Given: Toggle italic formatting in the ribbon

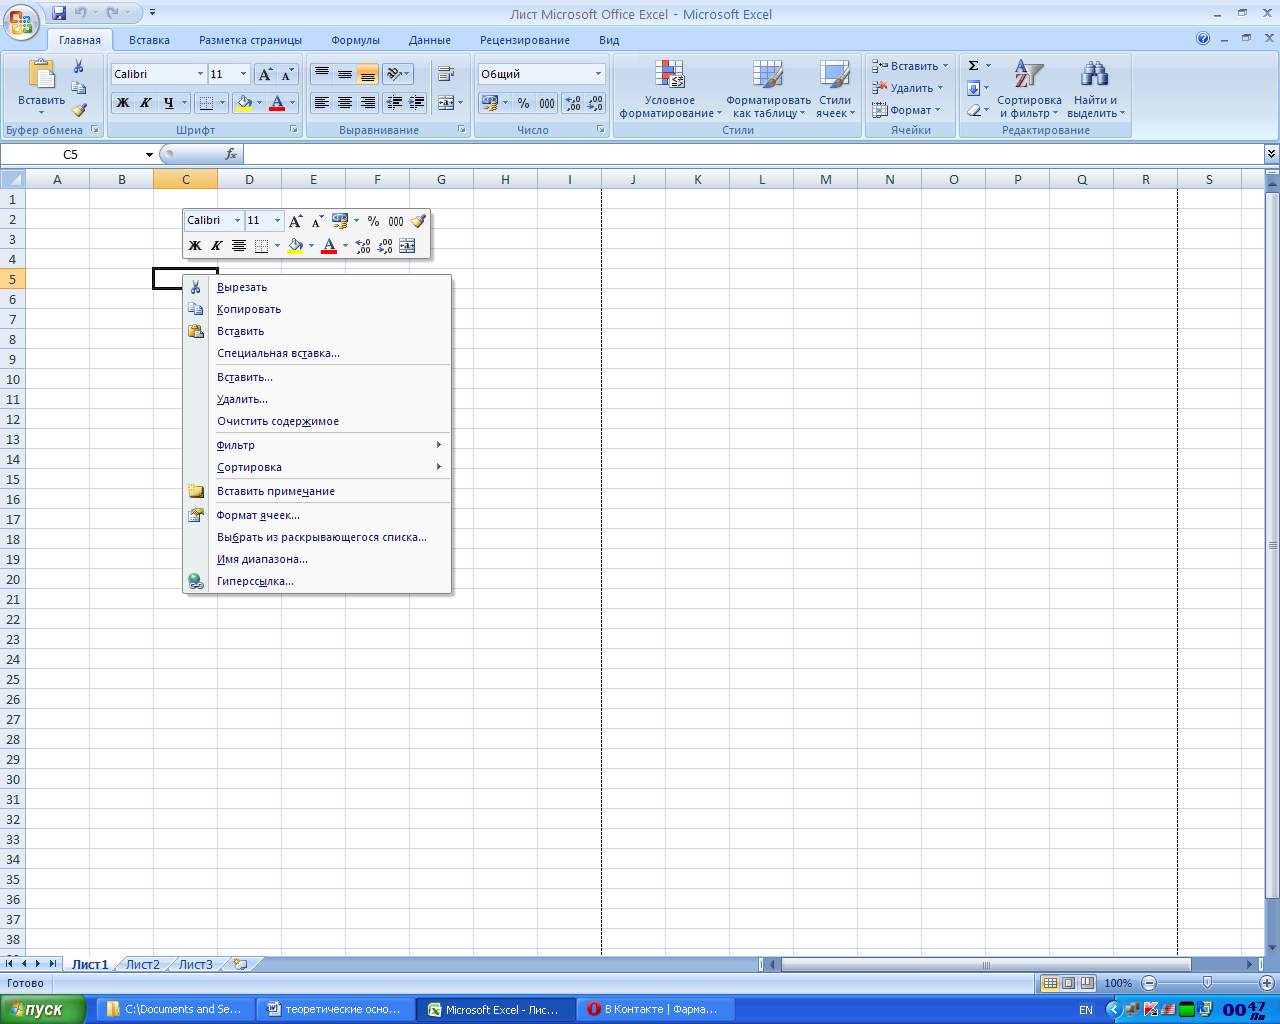Looking at the screenshot, I should point(146,103).
